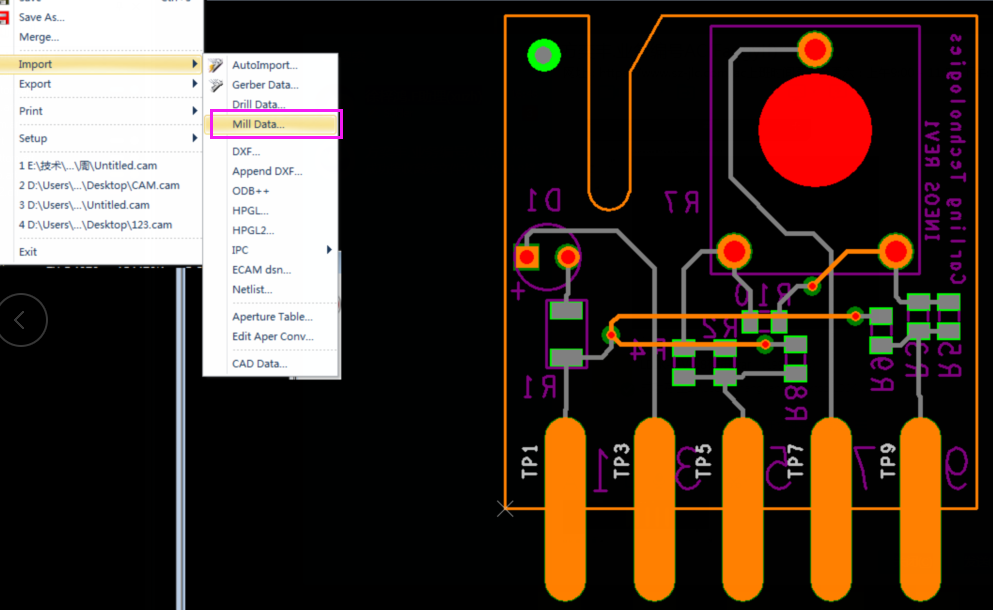993x610 pixels.
Task: Open recent file CAM.cam
Action: [x=99, y=185]
